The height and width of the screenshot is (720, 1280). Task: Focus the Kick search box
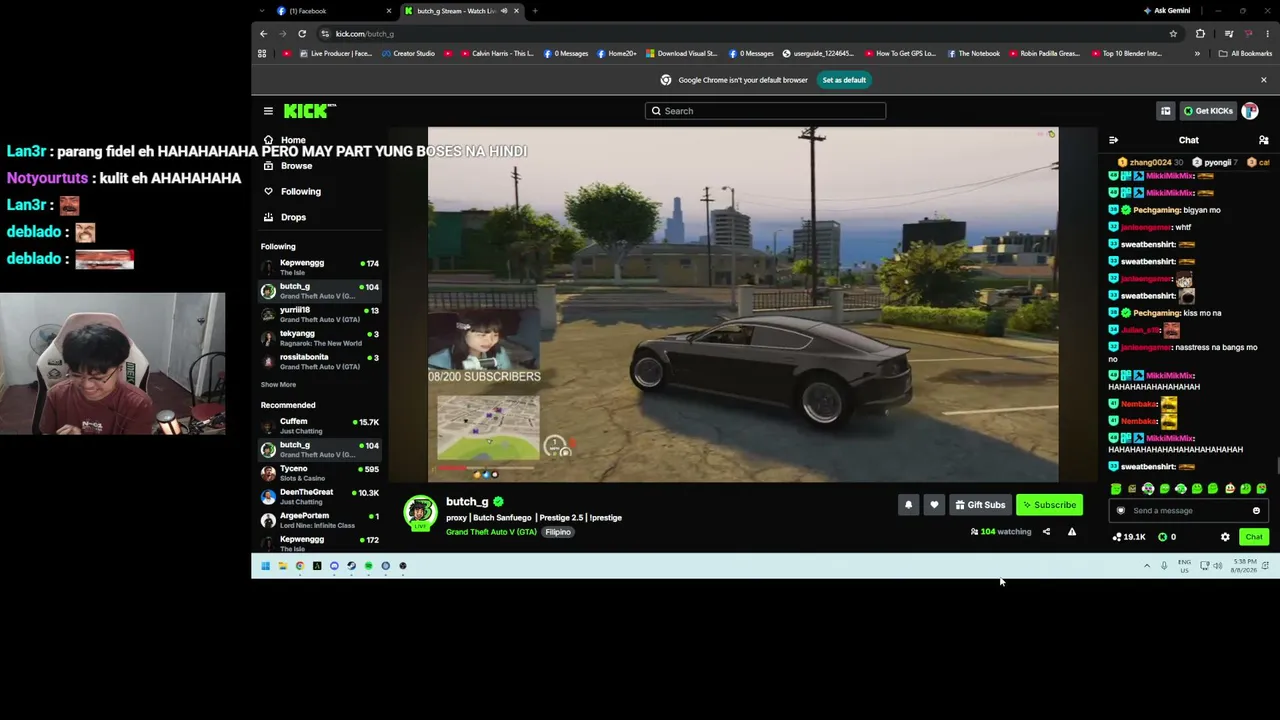click(x=765, y=111)
